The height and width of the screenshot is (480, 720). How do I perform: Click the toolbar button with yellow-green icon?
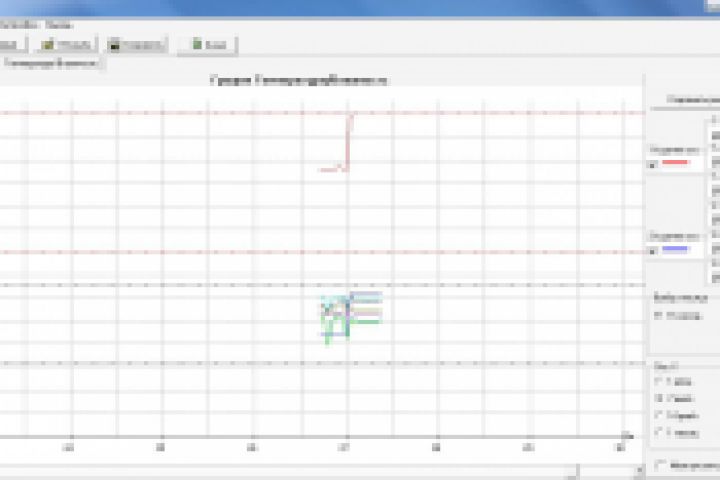click(66, 45)
